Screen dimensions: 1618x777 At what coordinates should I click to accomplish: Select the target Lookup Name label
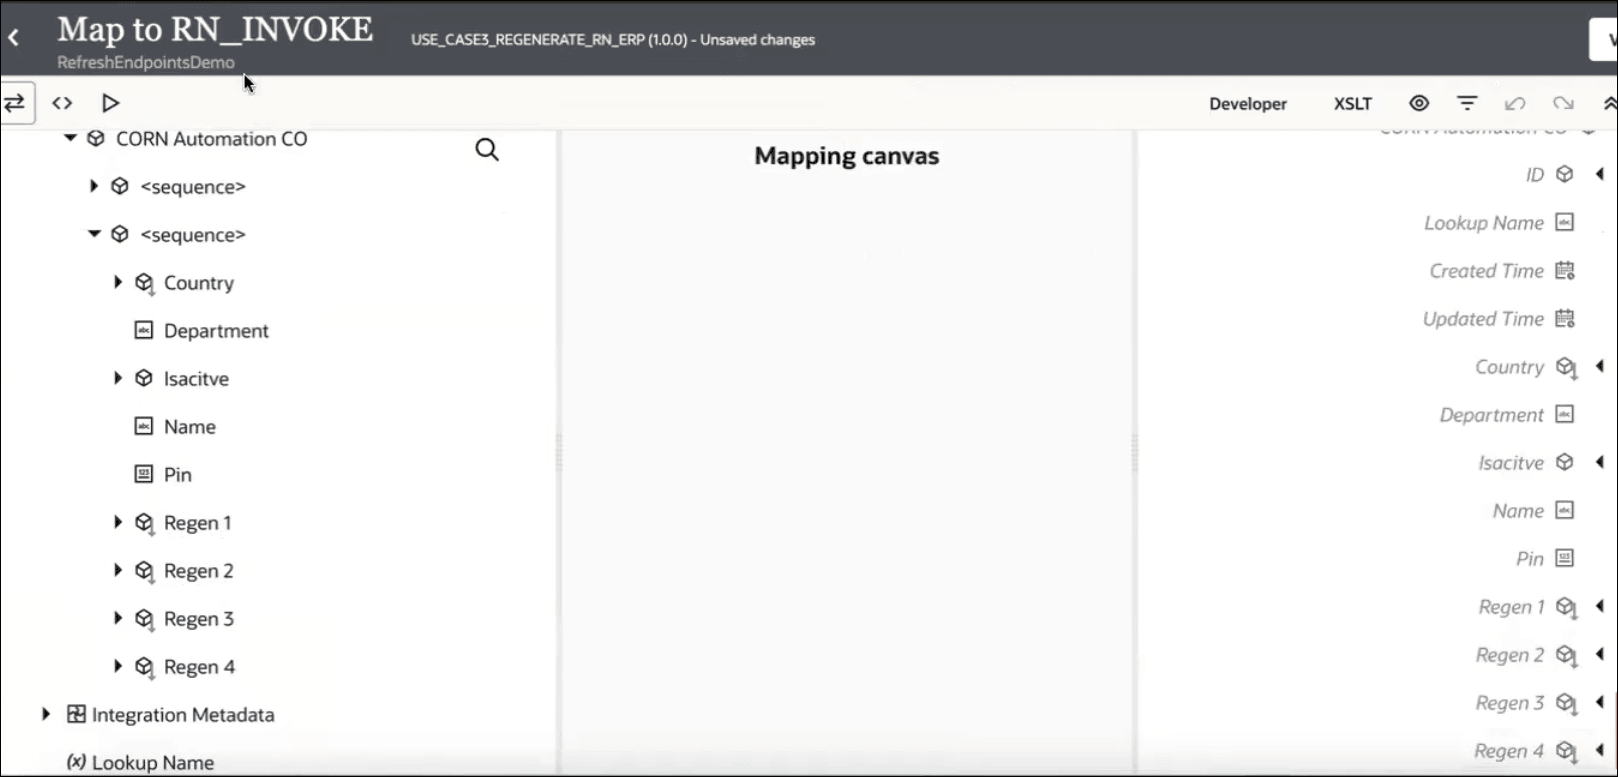(1484, 223)
